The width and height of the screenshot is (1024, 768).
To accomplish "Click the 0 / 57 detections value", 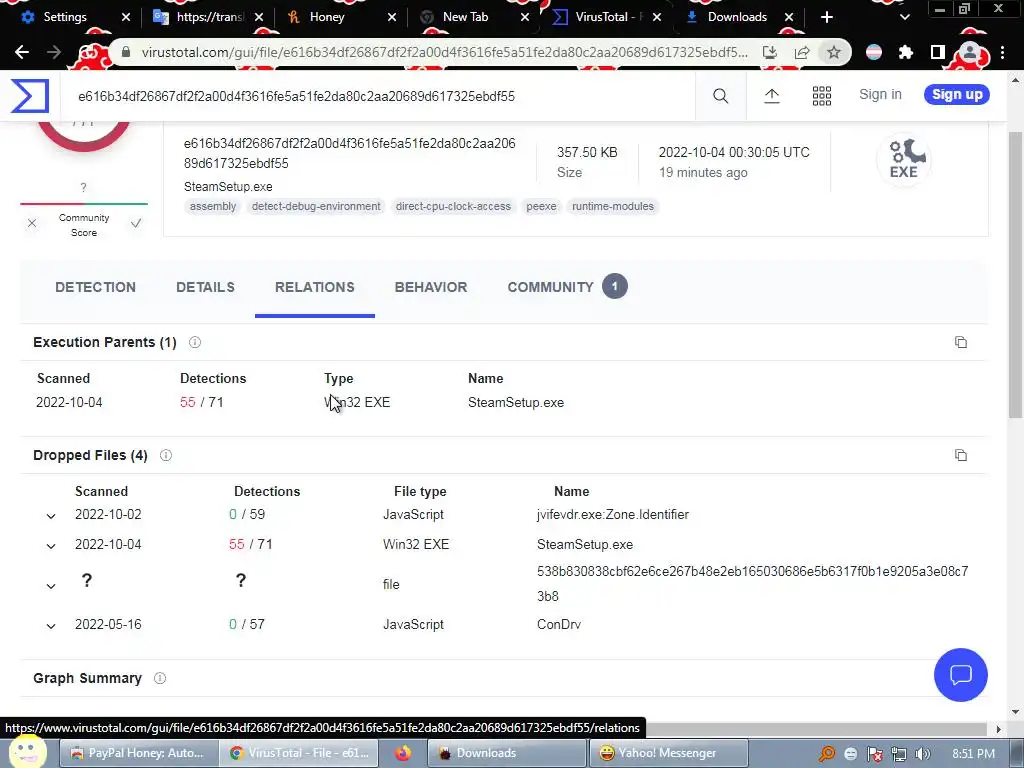I will tap(247, 624).
